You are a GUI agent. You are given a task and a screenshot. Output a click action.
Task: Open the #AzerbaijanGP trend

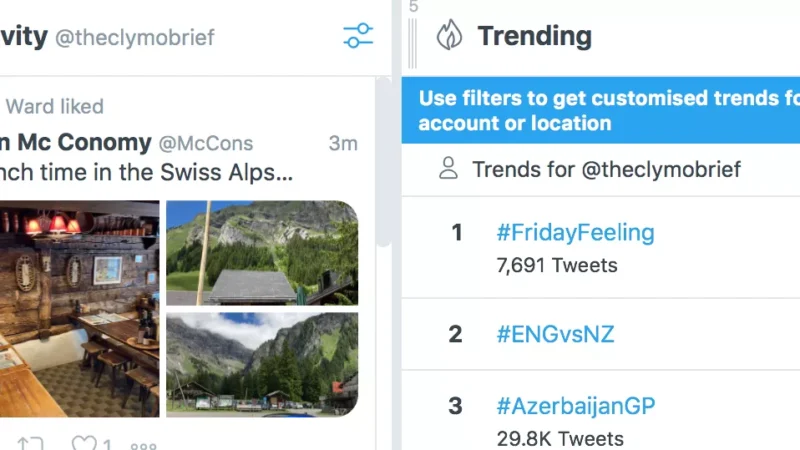[x=575, y=407]
